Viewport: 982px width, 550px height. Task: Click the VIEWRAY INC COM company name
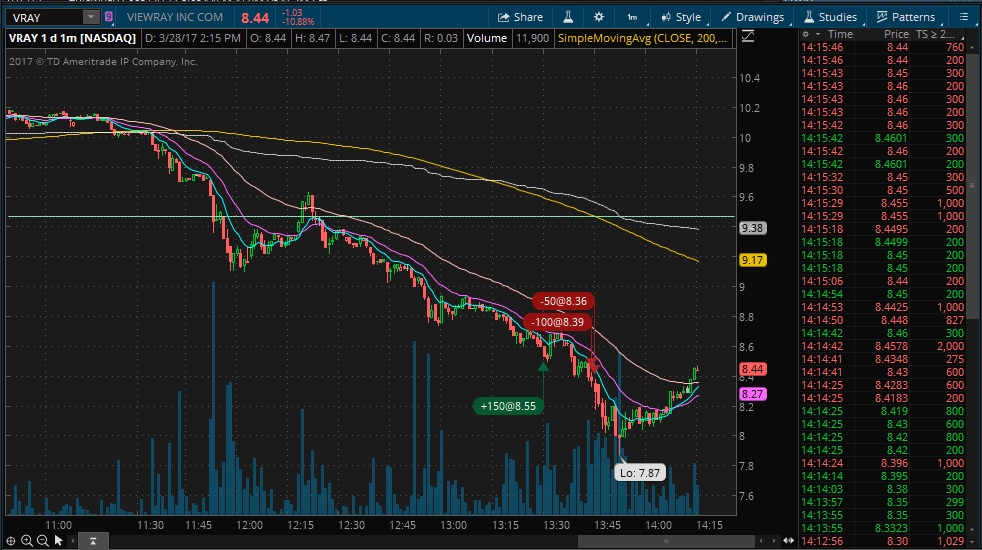click(174, 17)
